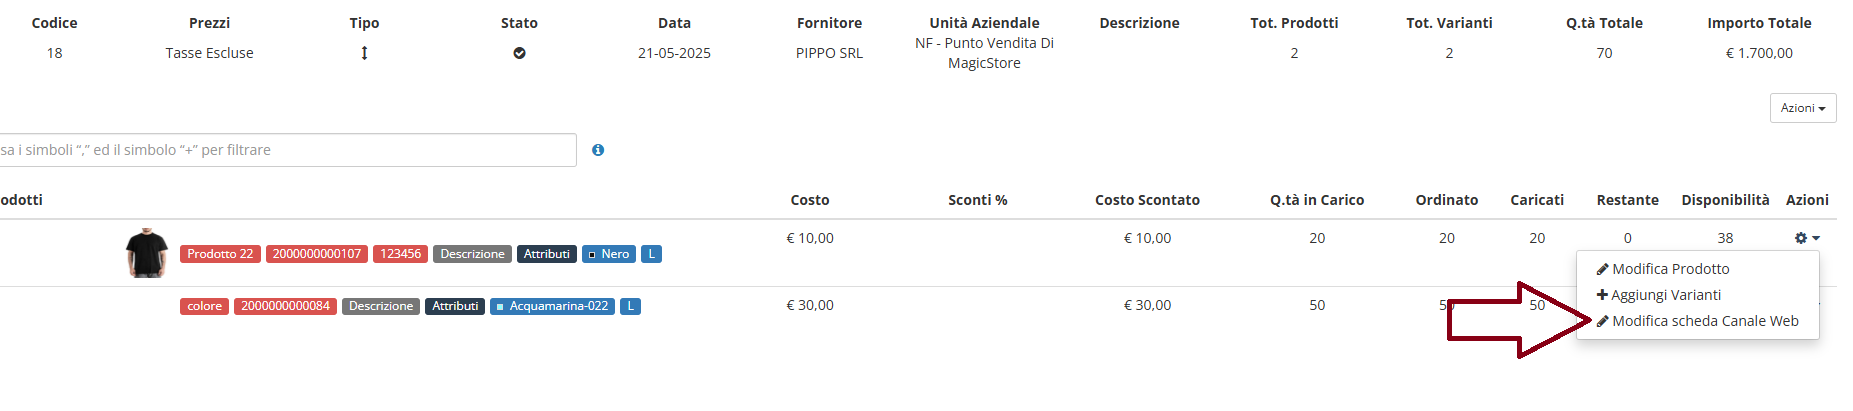Image resolution: width=1853 pixels, height=411 pixels.
Task: Expand the caret beside the row gear icon
Action: tap(1816, 238)
